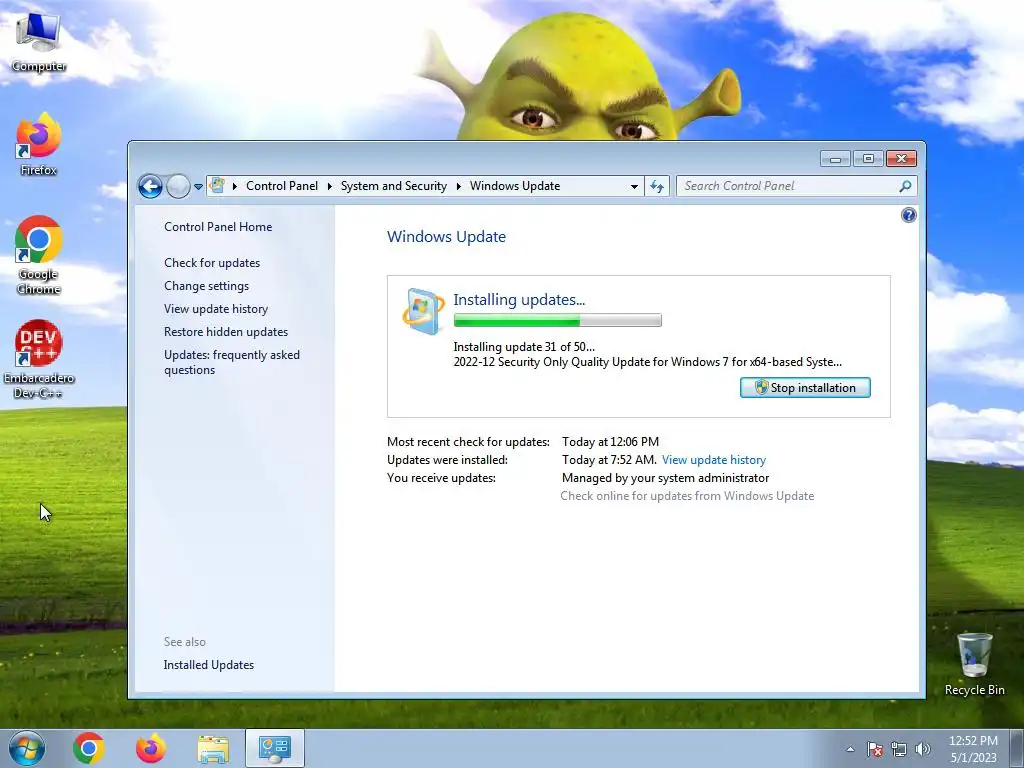The width and height of the screenshot is (1024, 768).
Task: Select the Recycle Bin desktop icon
Action: click(x=974, y=665)
